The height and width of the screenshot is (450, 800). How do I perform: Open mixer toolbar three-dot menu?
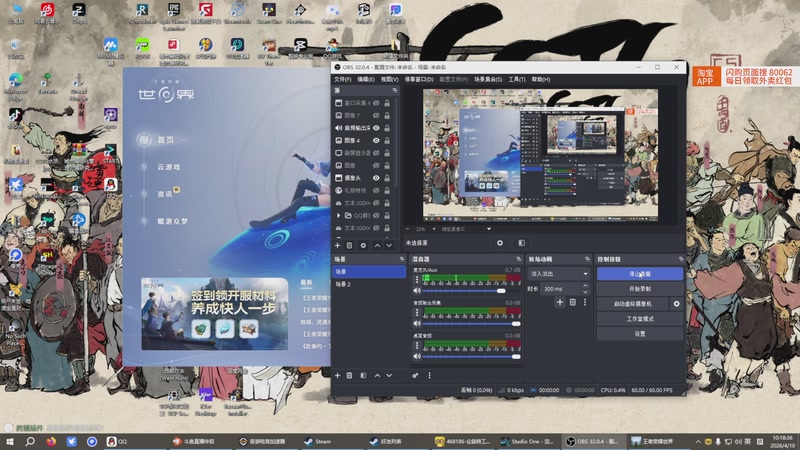tap(430, 376)
